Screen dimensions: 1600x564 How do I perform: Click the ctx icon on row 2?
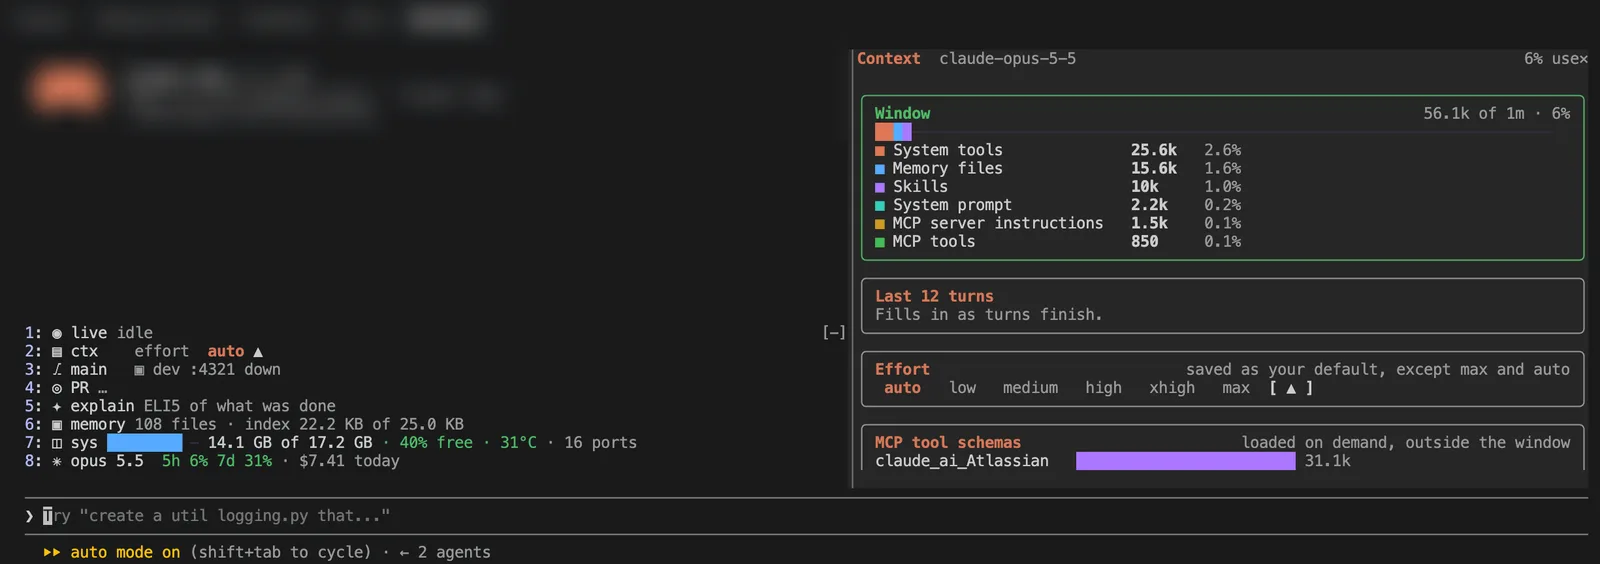tap(57, 352)
